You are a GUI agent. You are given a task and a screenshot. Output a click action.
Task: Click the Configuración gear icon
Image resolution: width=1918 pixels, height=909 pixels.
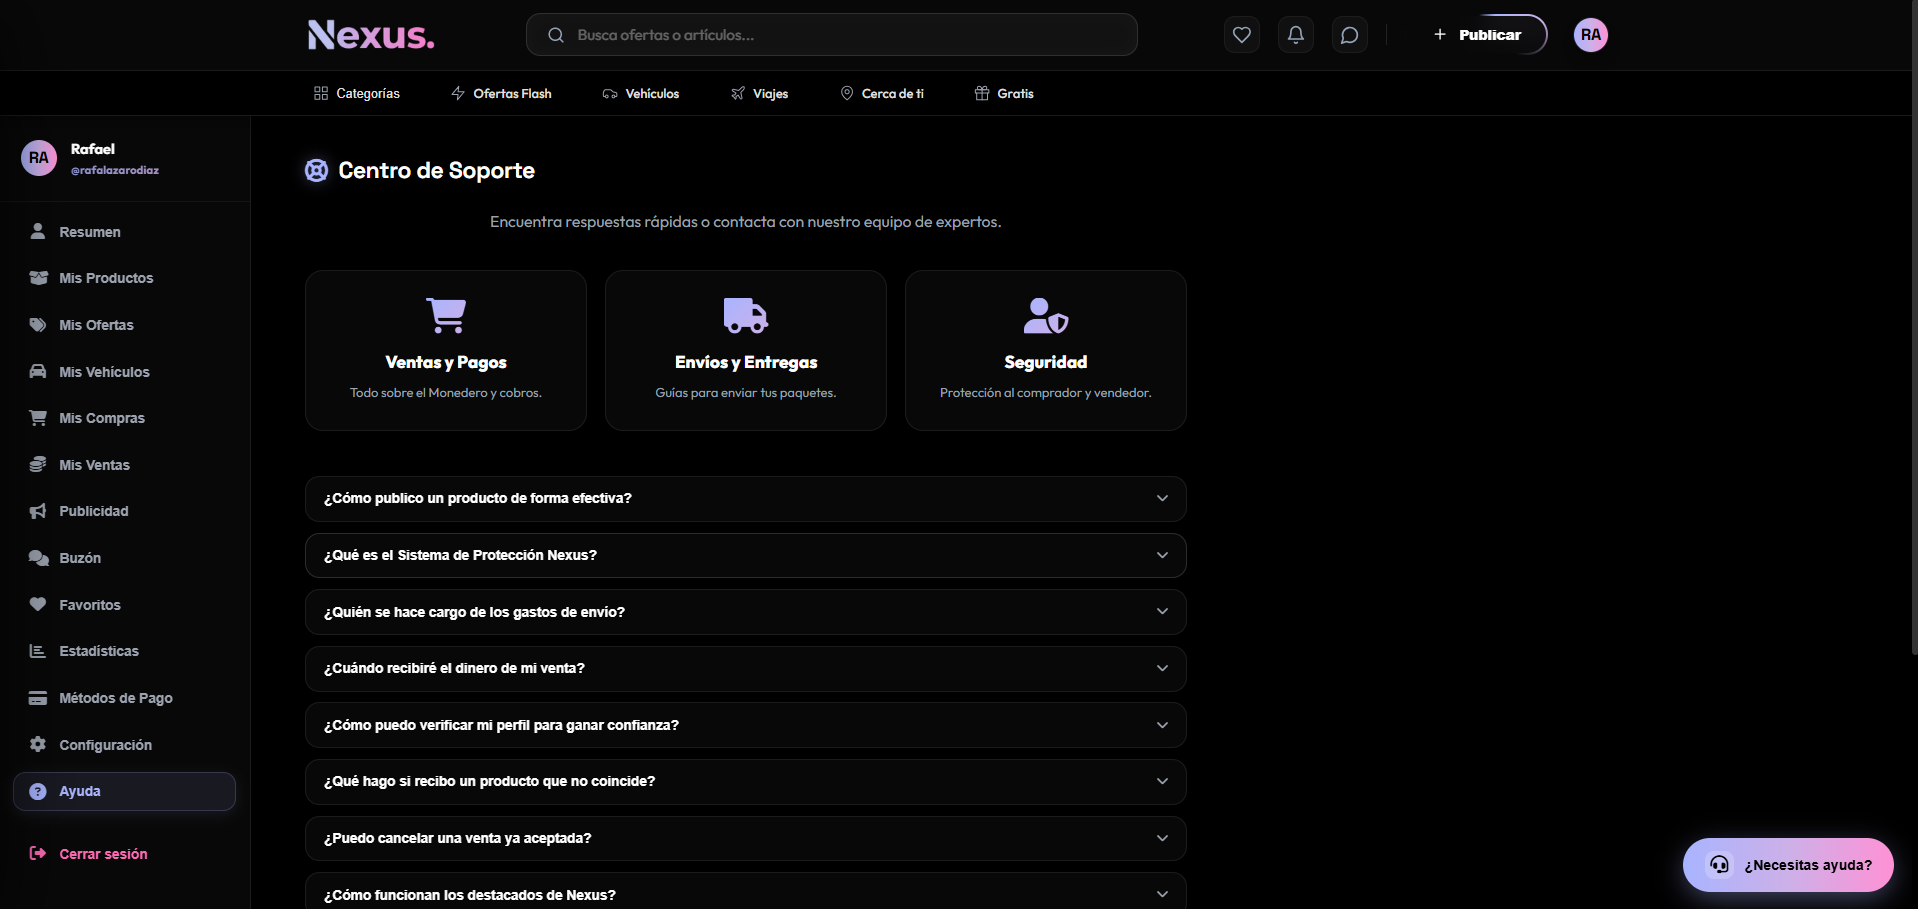[38, 744]
